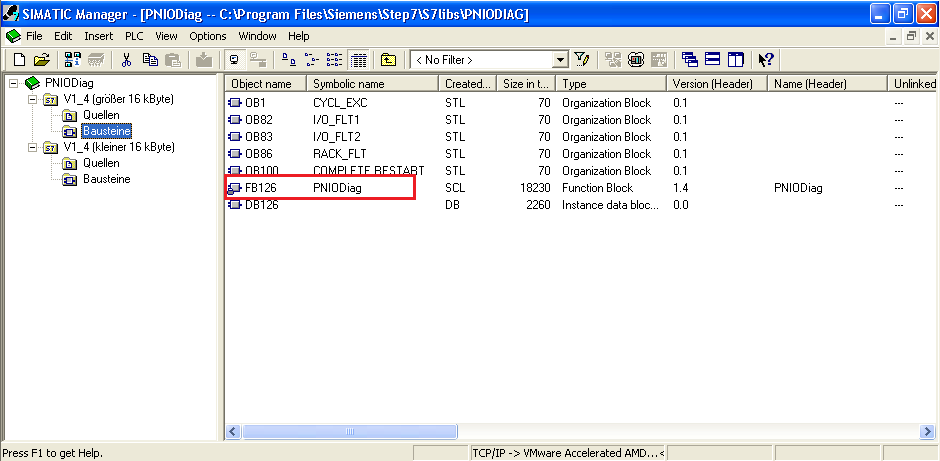Select Bausteine under V1_4 (kleiner)
940x461 pixels.
[107, 179]
